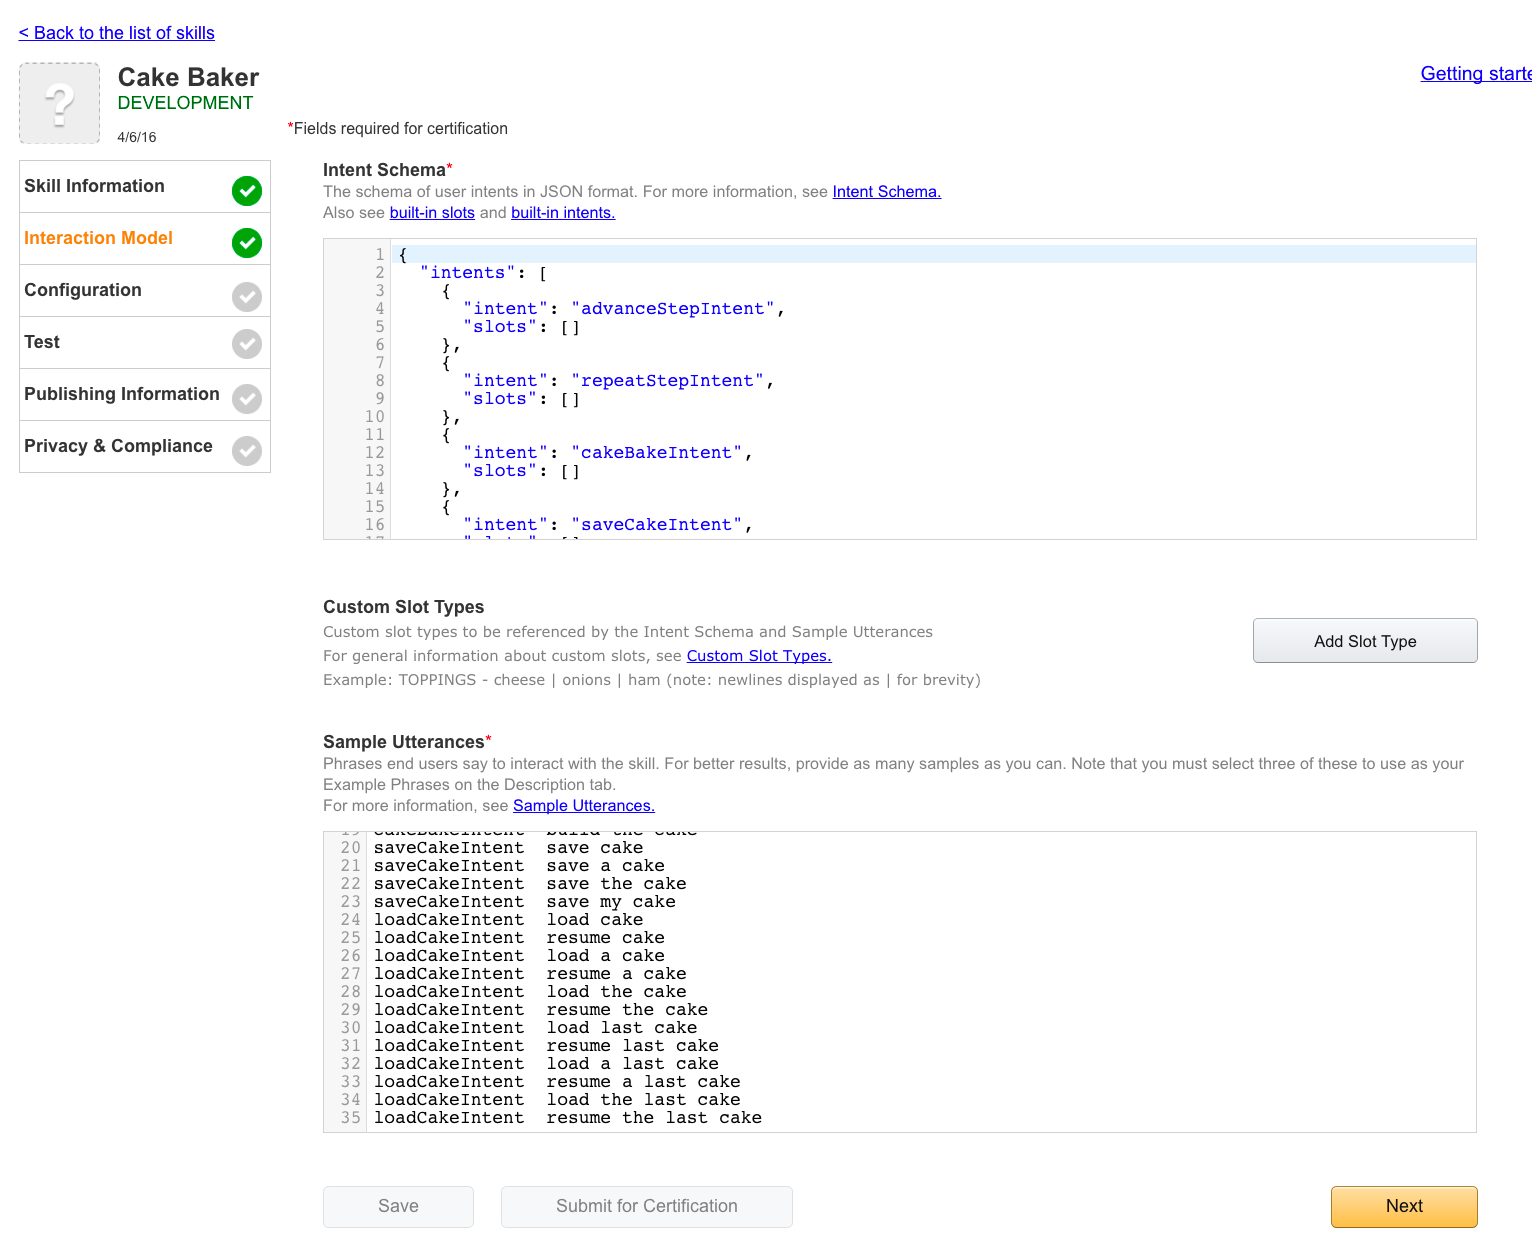
Task: Open the Skill Information section
Action: (145, 187)
